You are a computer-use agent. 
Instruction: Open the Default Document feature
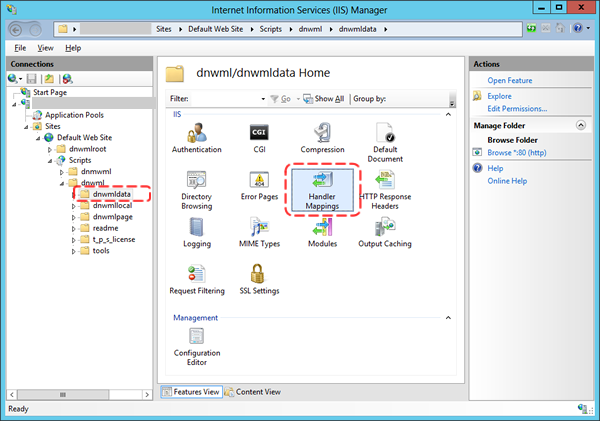tap(385, 142)
